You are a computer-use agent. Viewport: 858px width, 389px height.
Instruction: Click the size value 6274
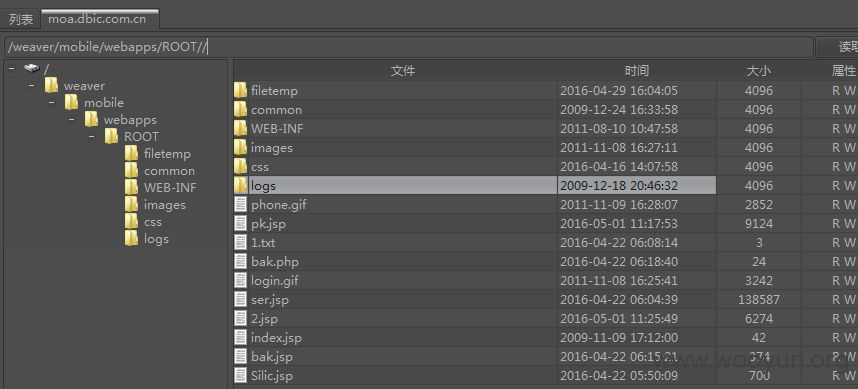759,318
